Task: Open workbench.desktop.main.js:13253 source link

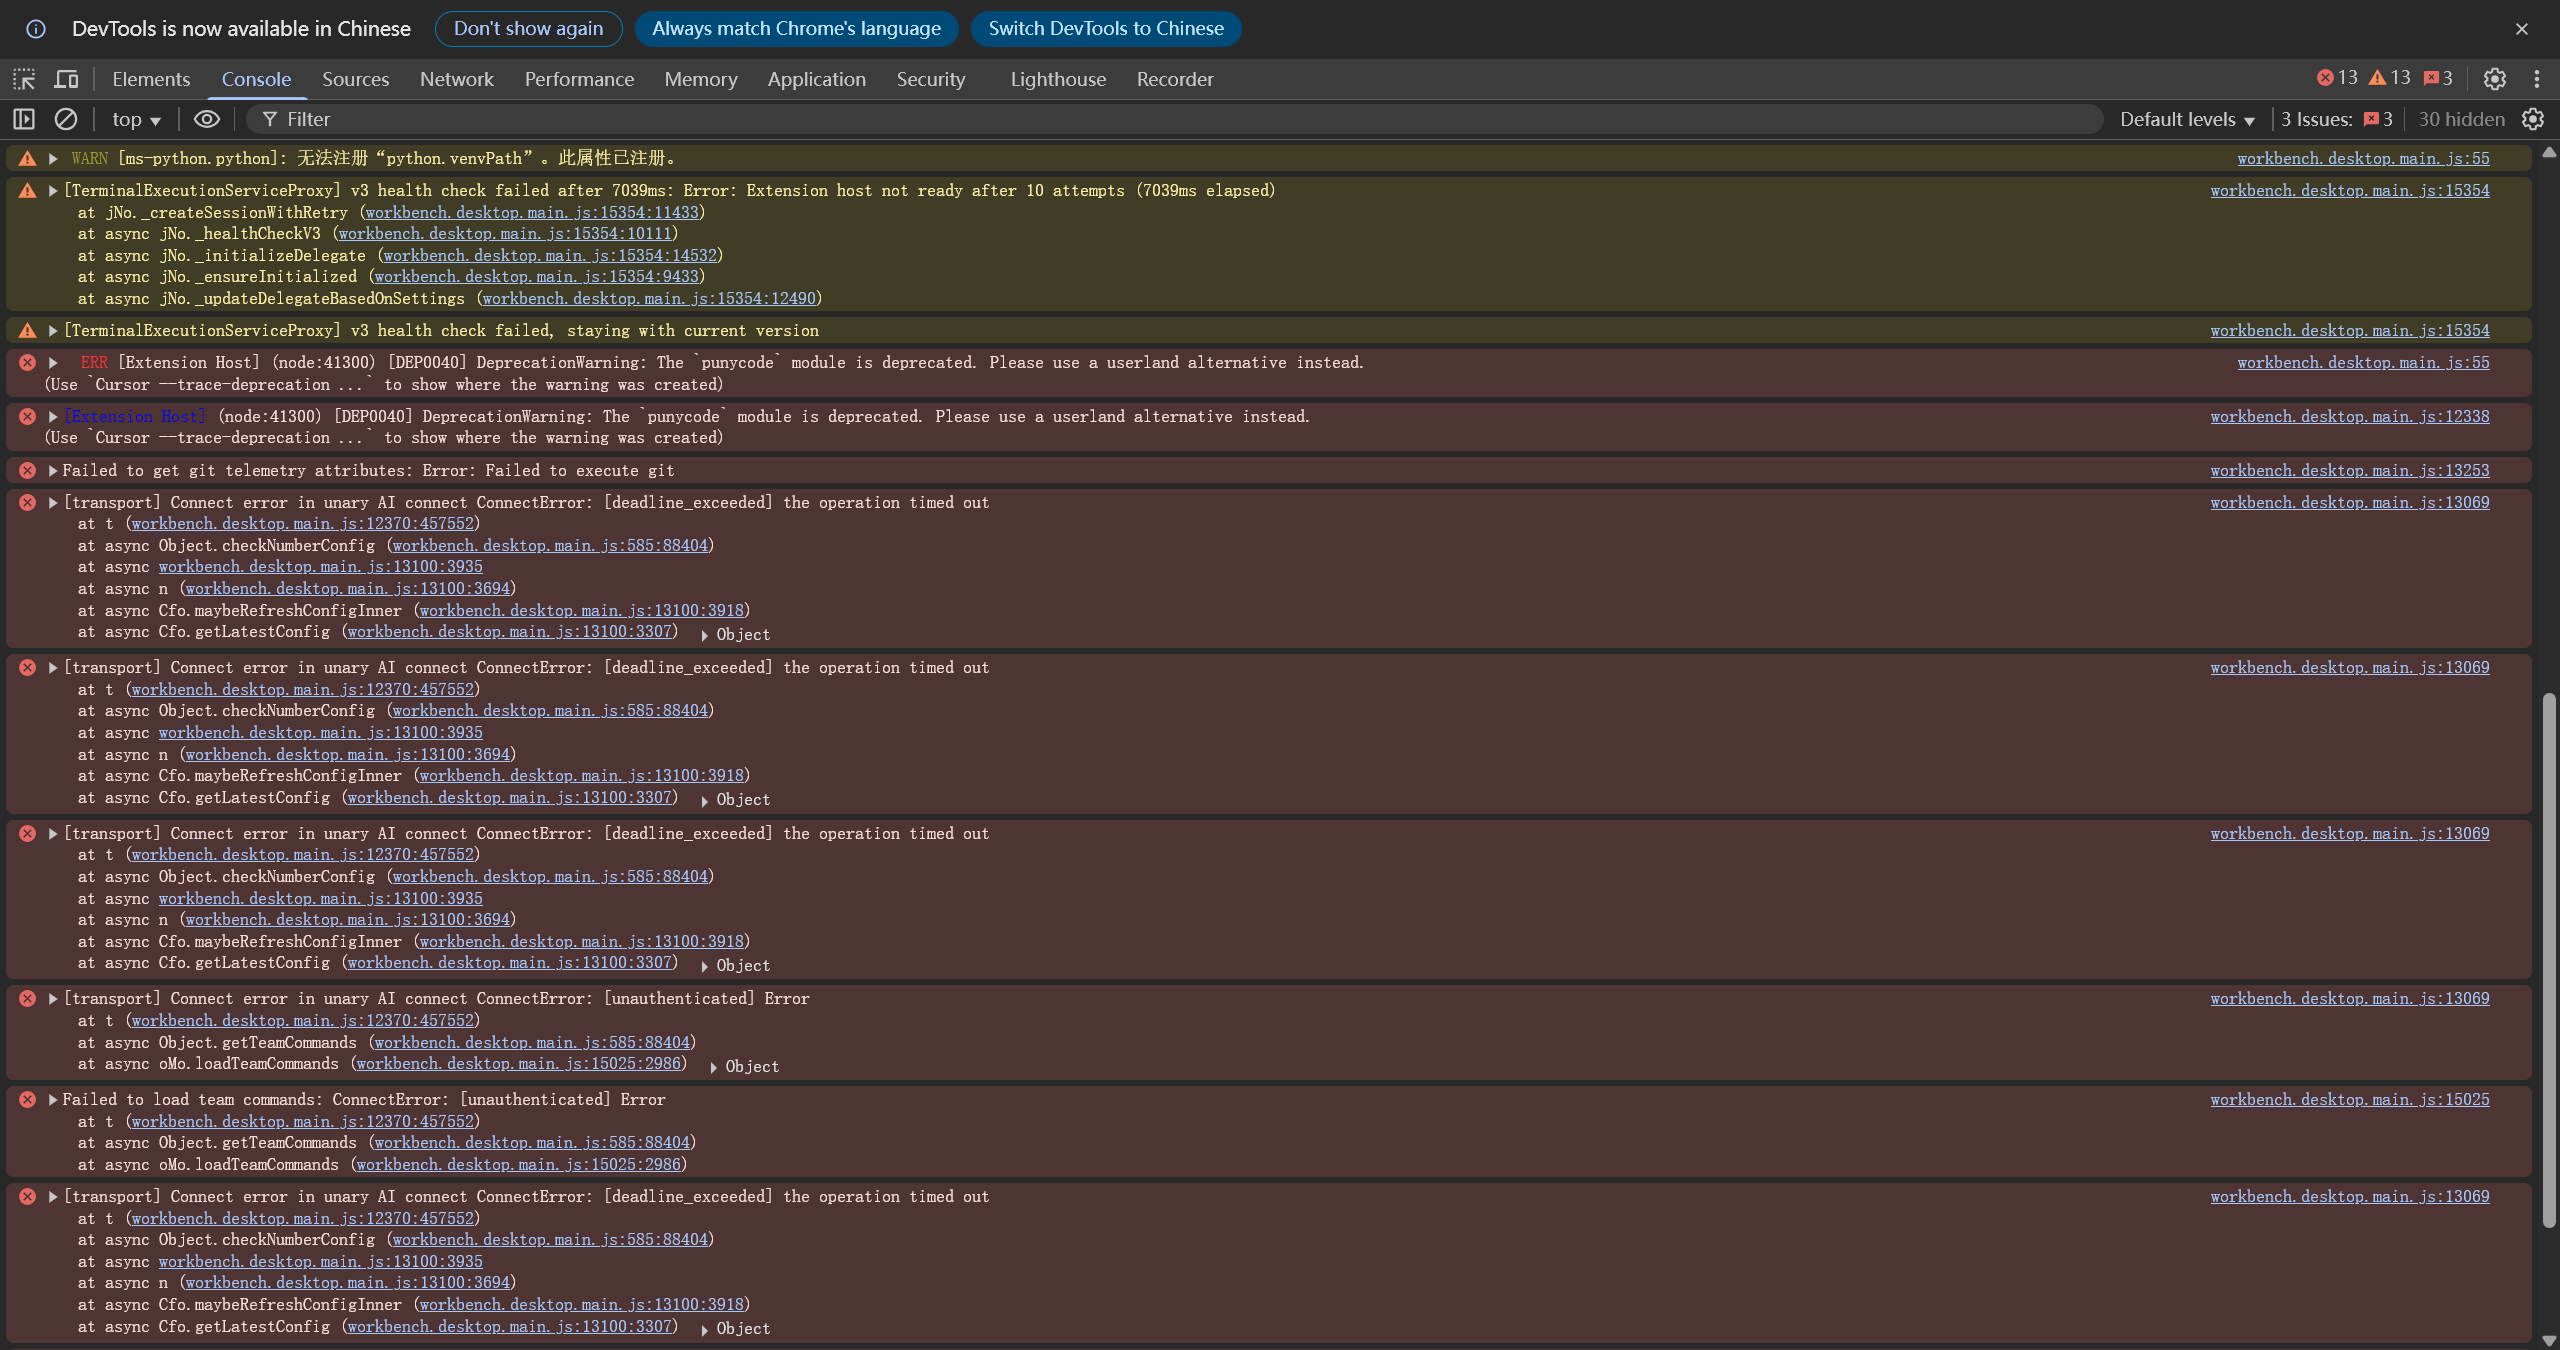Action: [2349, 470]
